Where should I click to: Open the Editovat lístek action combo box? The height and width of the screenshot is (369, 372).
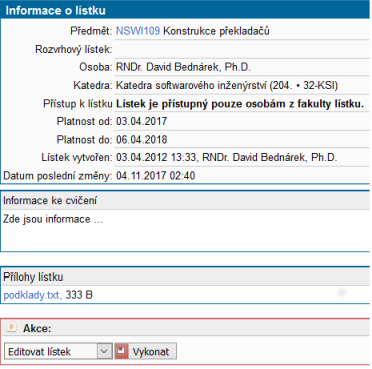[x=58, y=351]
